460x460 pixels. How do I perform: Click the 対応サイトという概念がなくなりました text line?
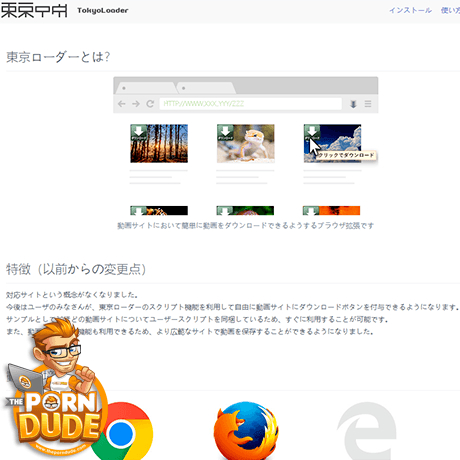coord(72,295)
